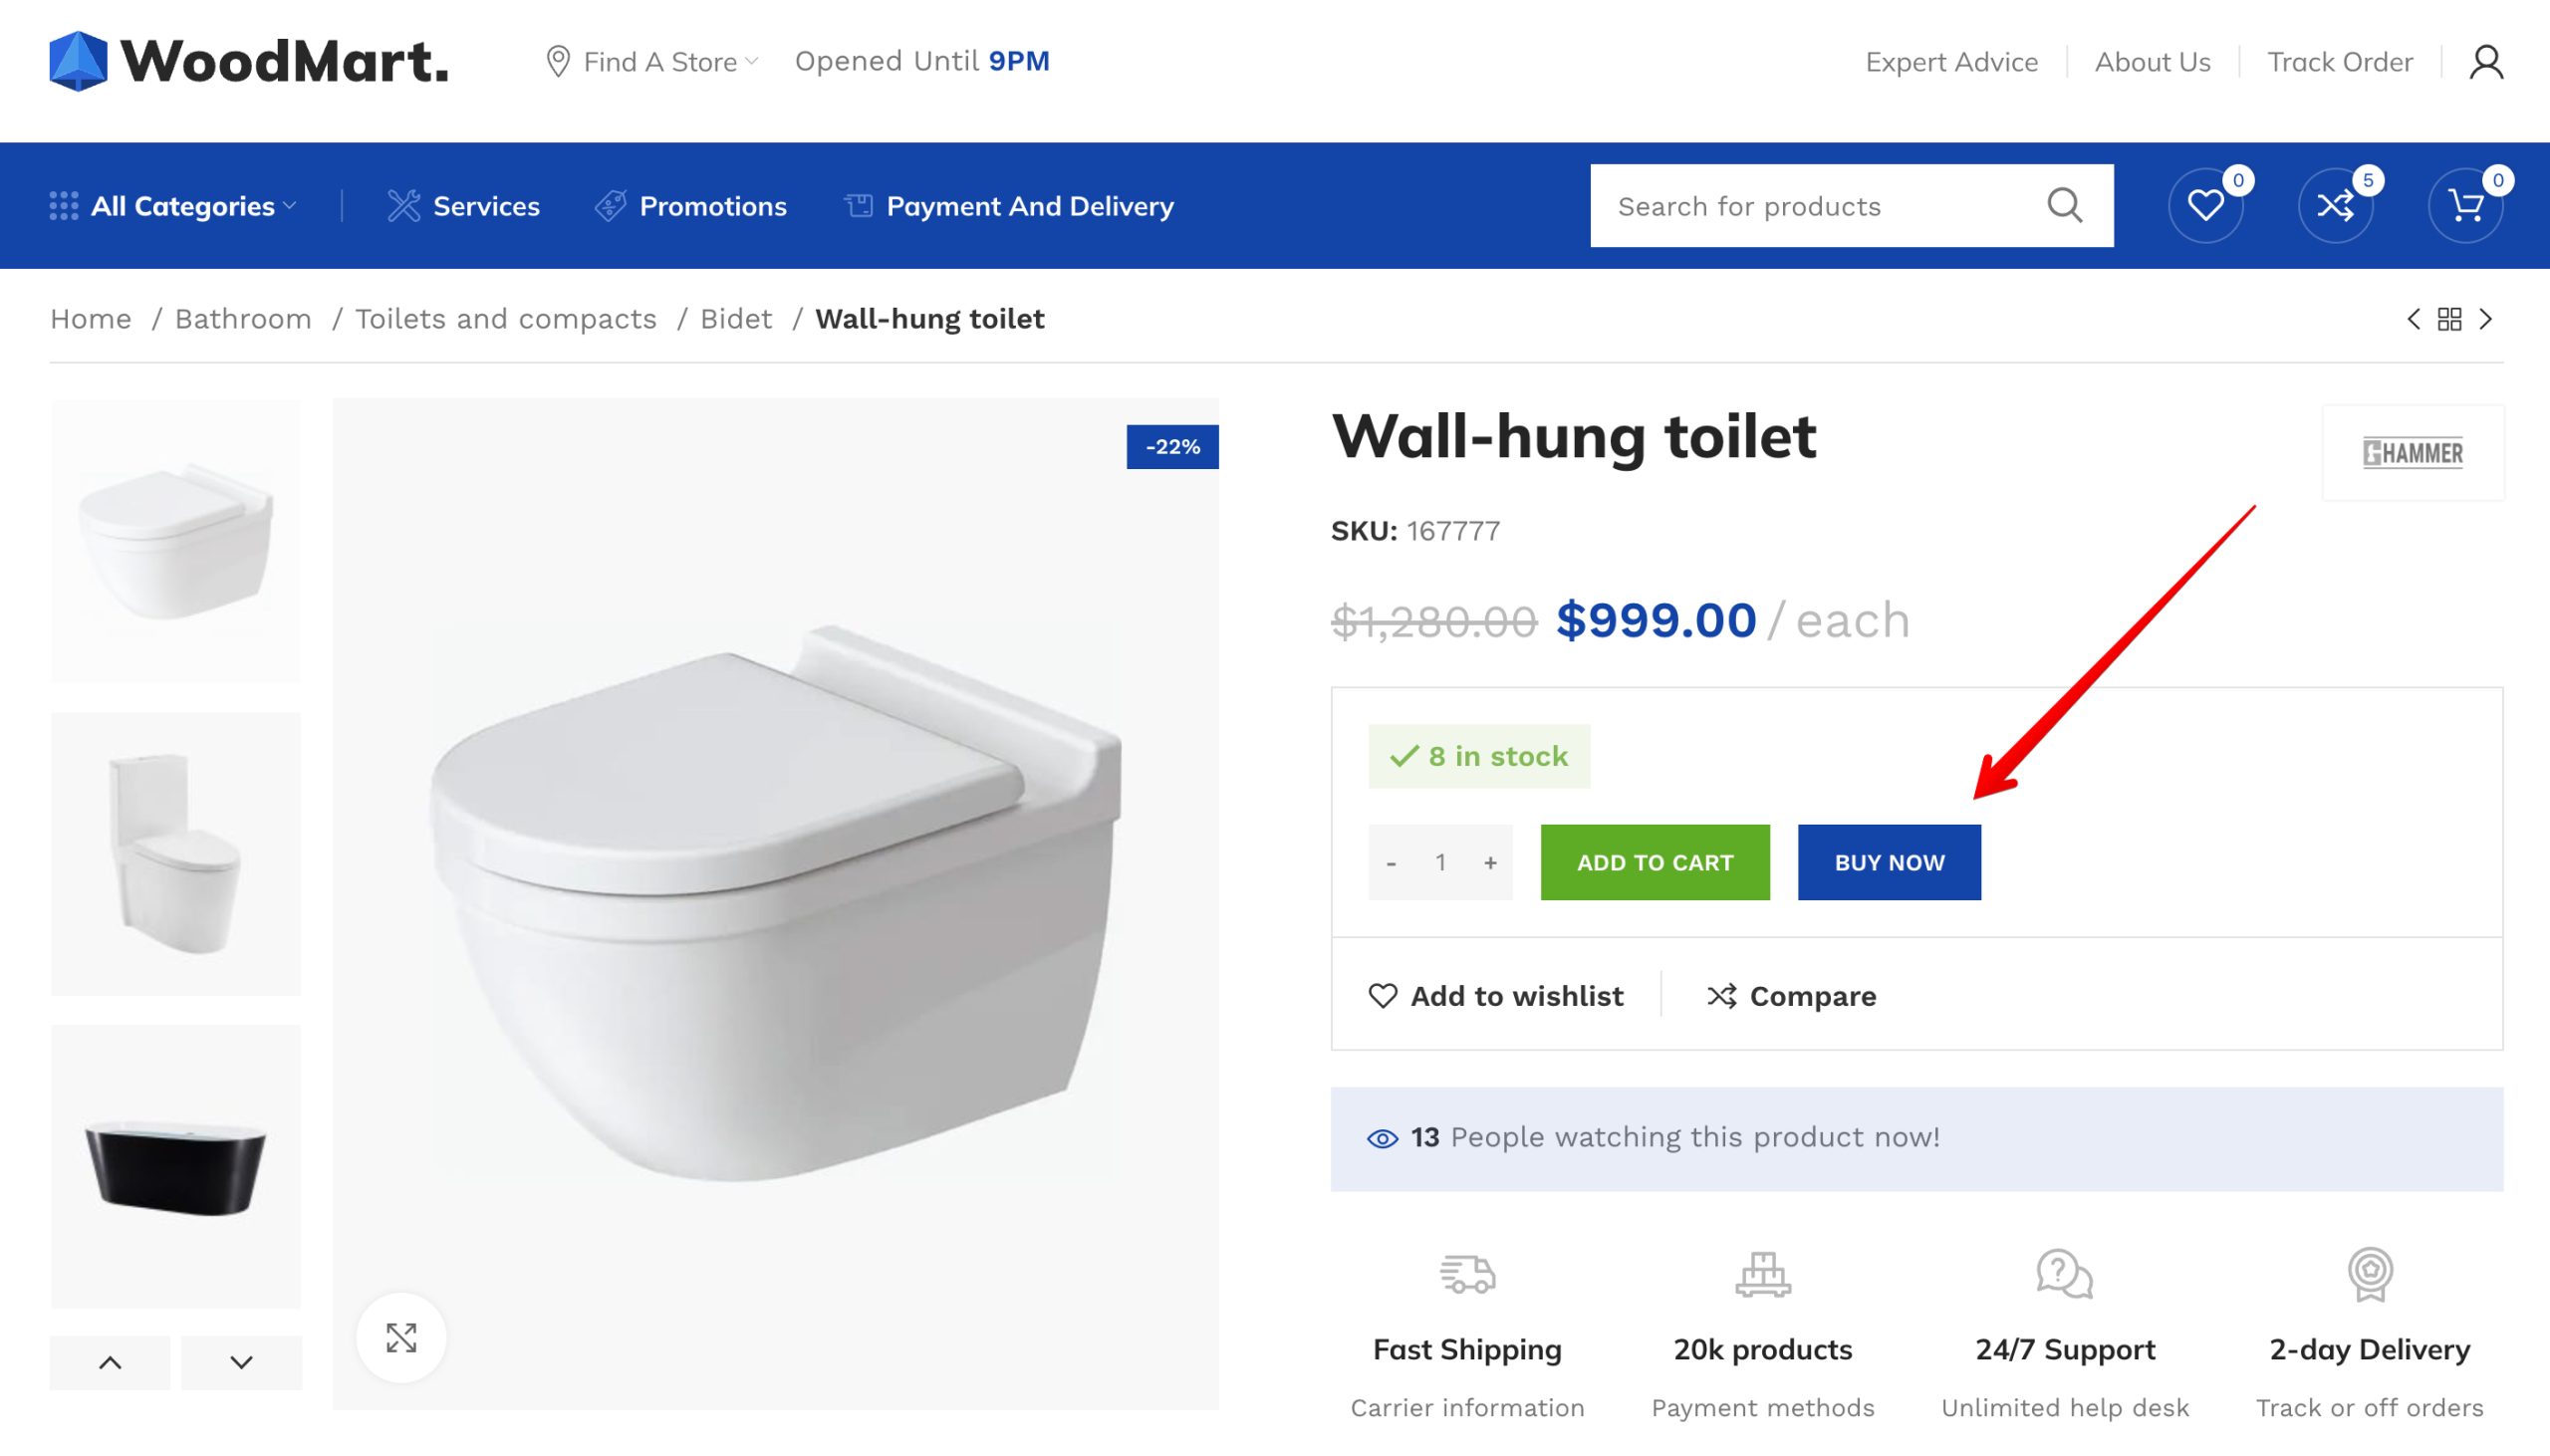Go to the next product arrow
The height and width of the screenshot is (1456, 2550).
pos(2486,319)
